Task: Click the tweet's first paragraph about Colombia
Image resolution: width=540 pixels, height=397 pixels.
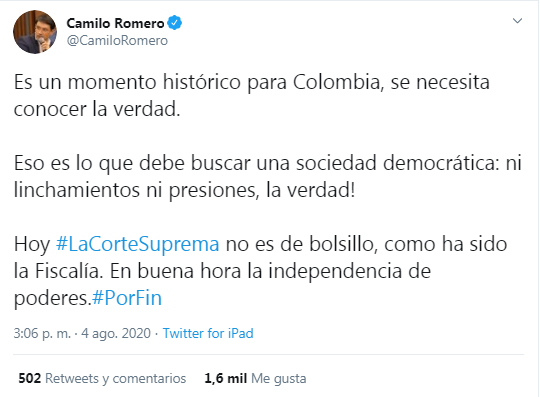Action: coord(251,96)
